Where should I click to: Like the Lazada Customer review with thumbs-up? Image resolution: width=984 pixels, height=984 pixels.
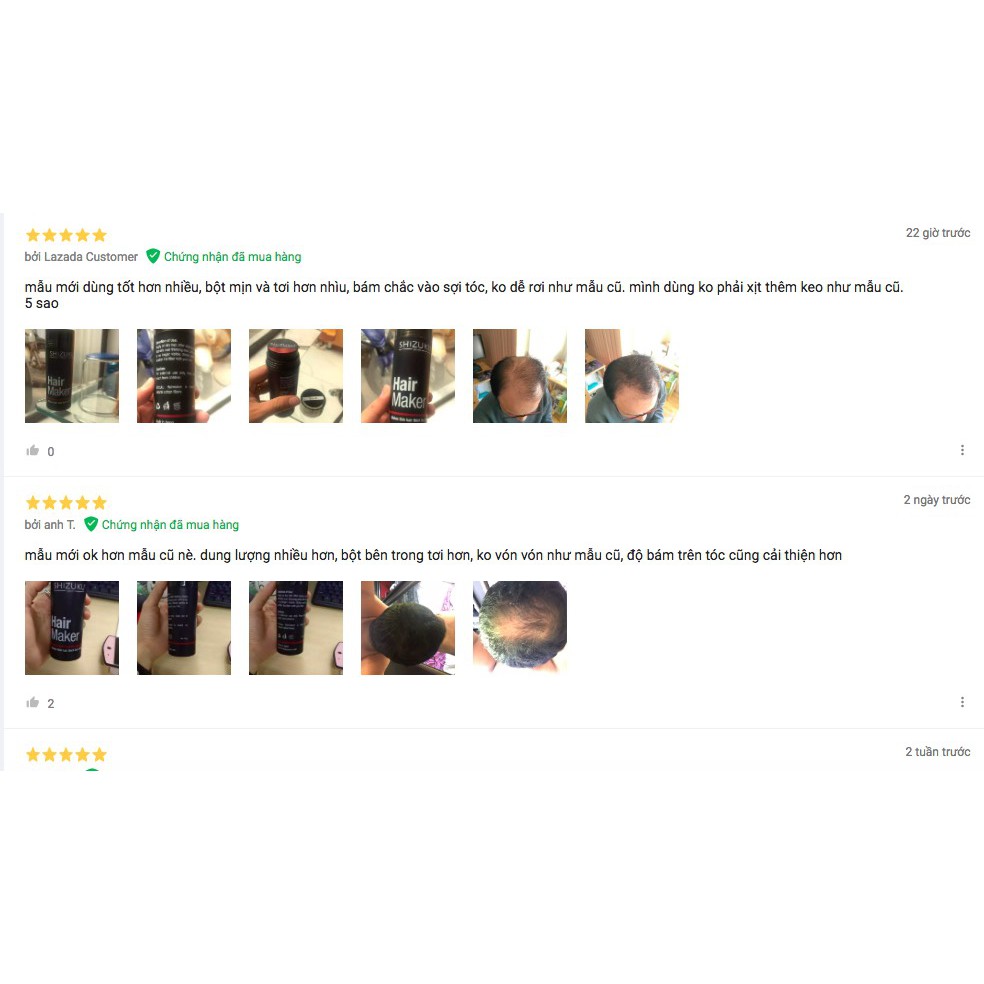[33, 451]
